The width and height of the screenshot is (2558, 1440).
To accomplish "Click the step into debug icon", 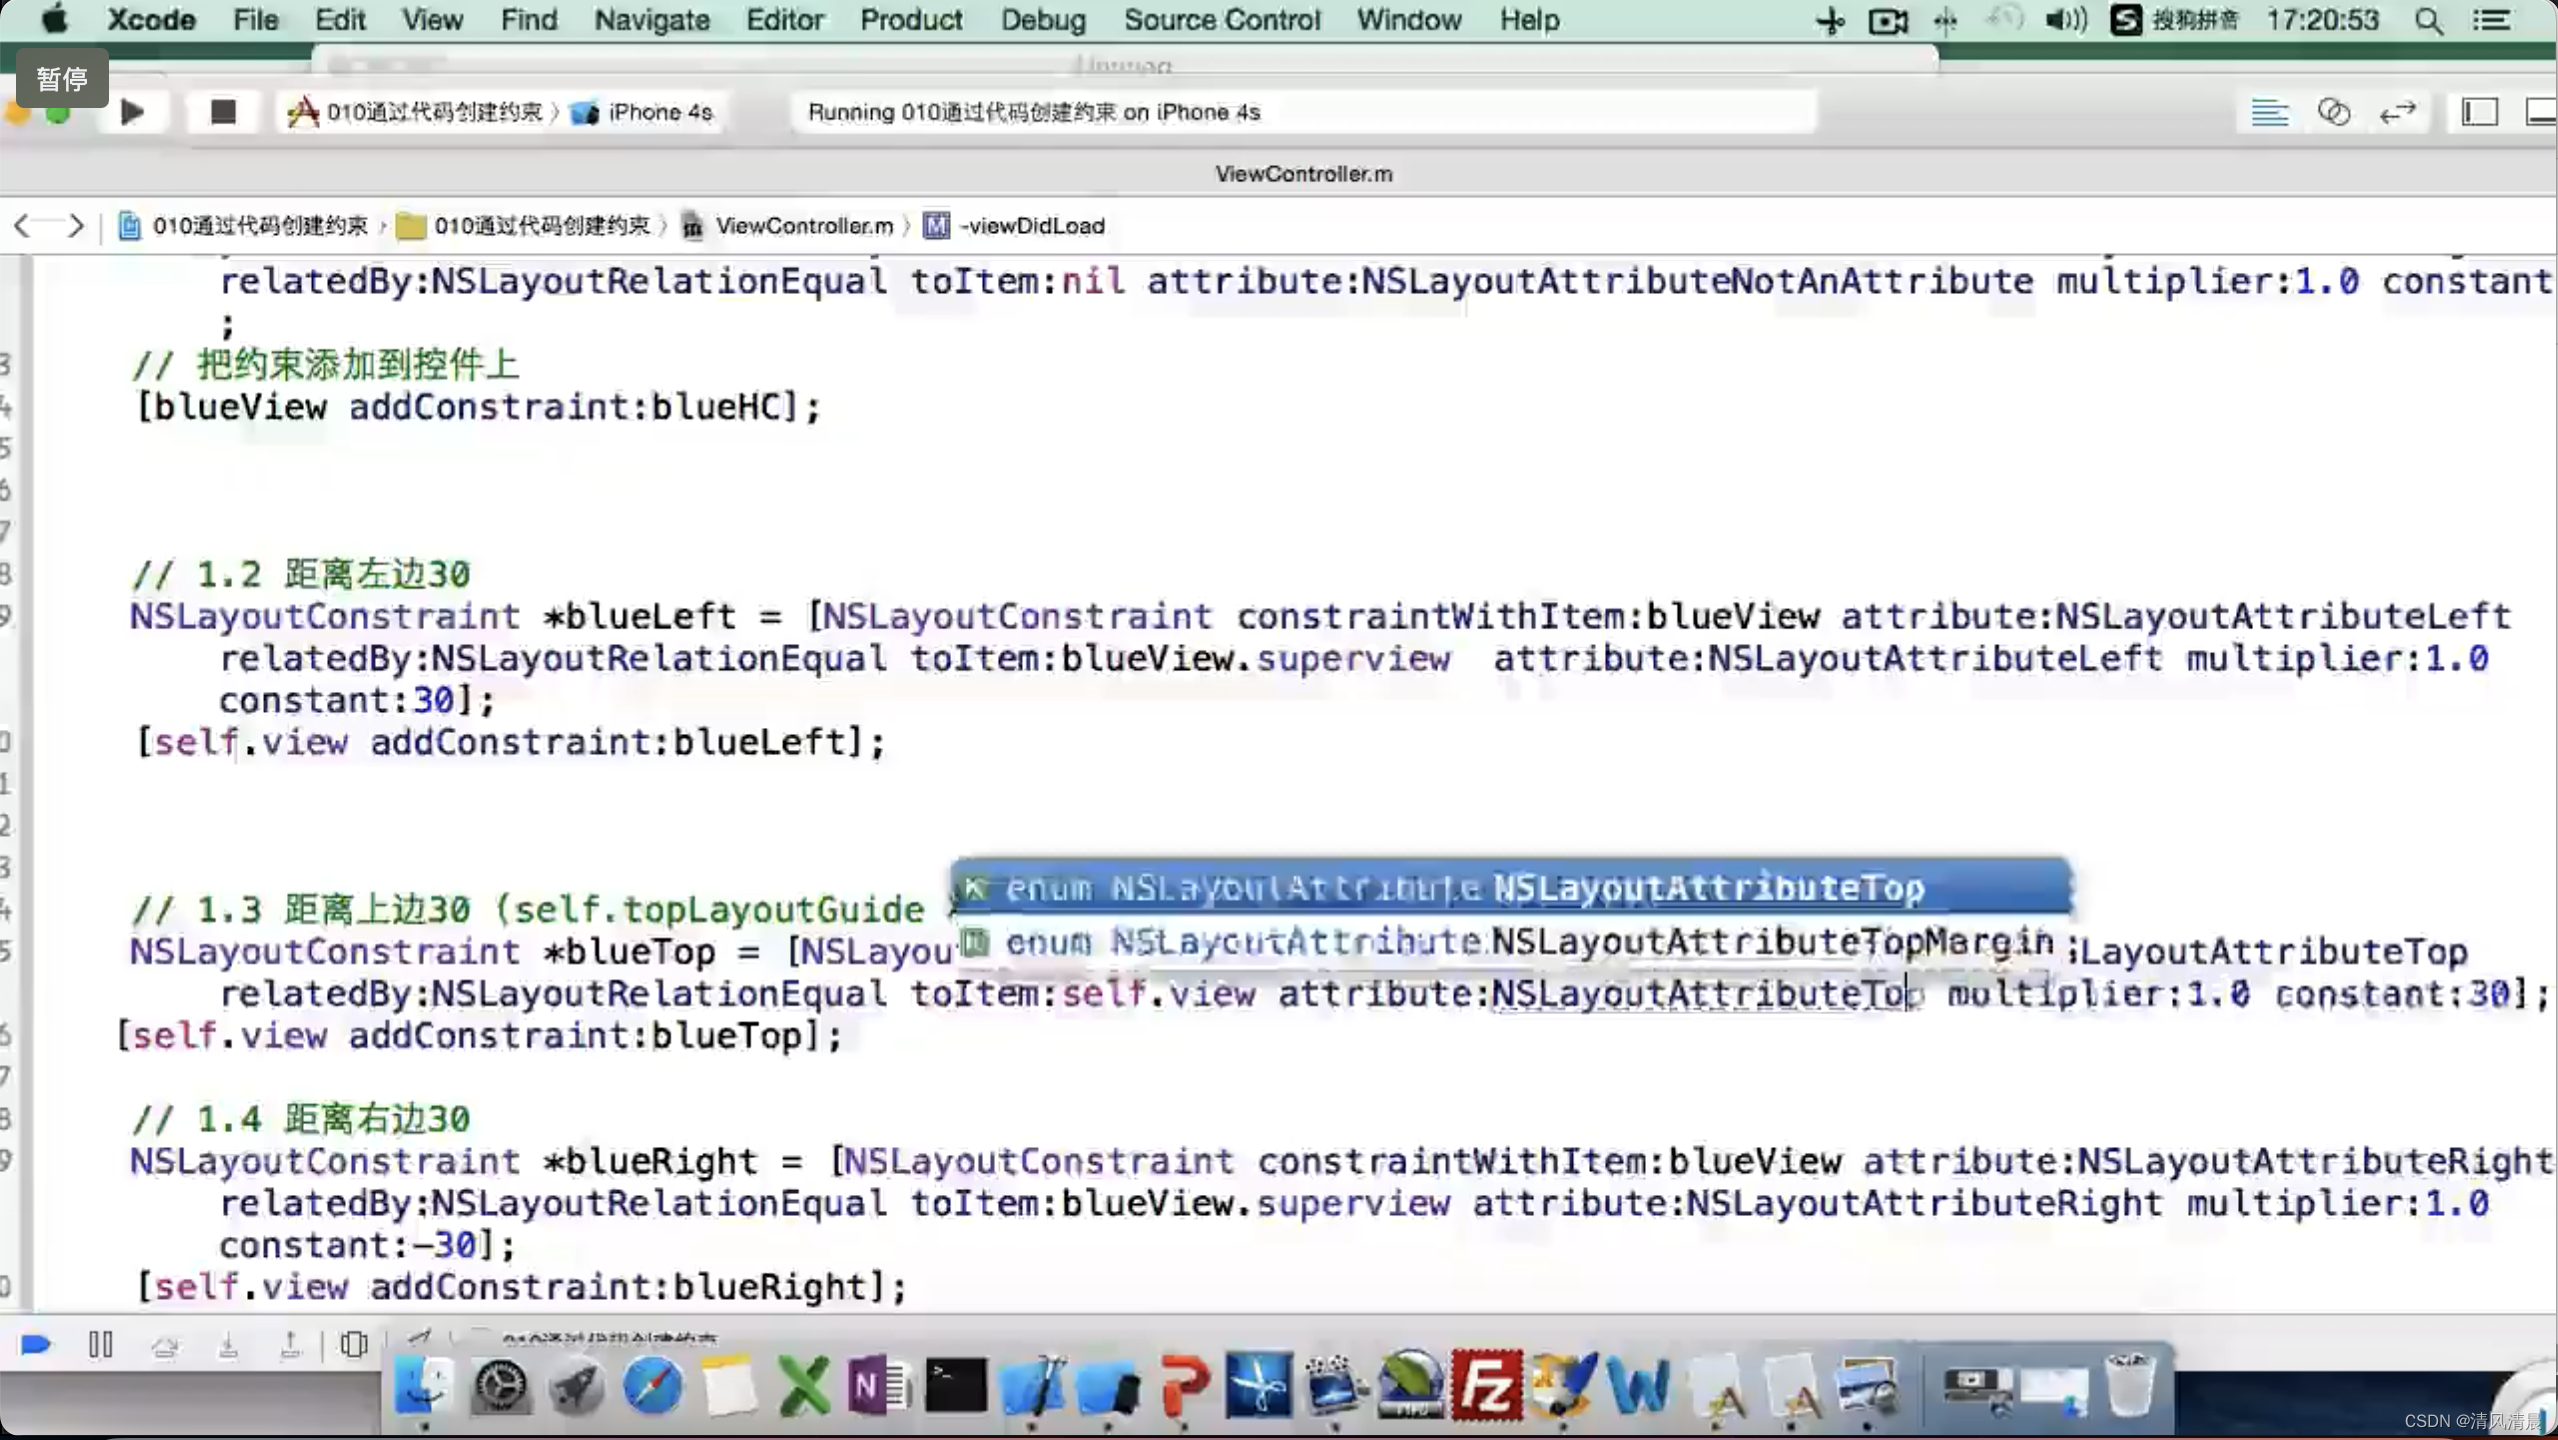I will point(228,1346).
